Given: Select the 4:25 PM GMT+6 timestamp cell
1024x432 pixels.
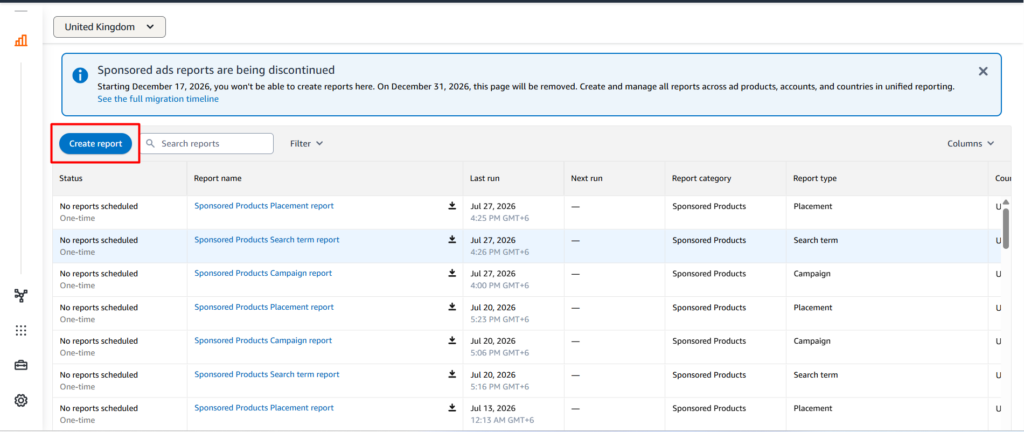Looking at the screenshot, I should 500,218.
